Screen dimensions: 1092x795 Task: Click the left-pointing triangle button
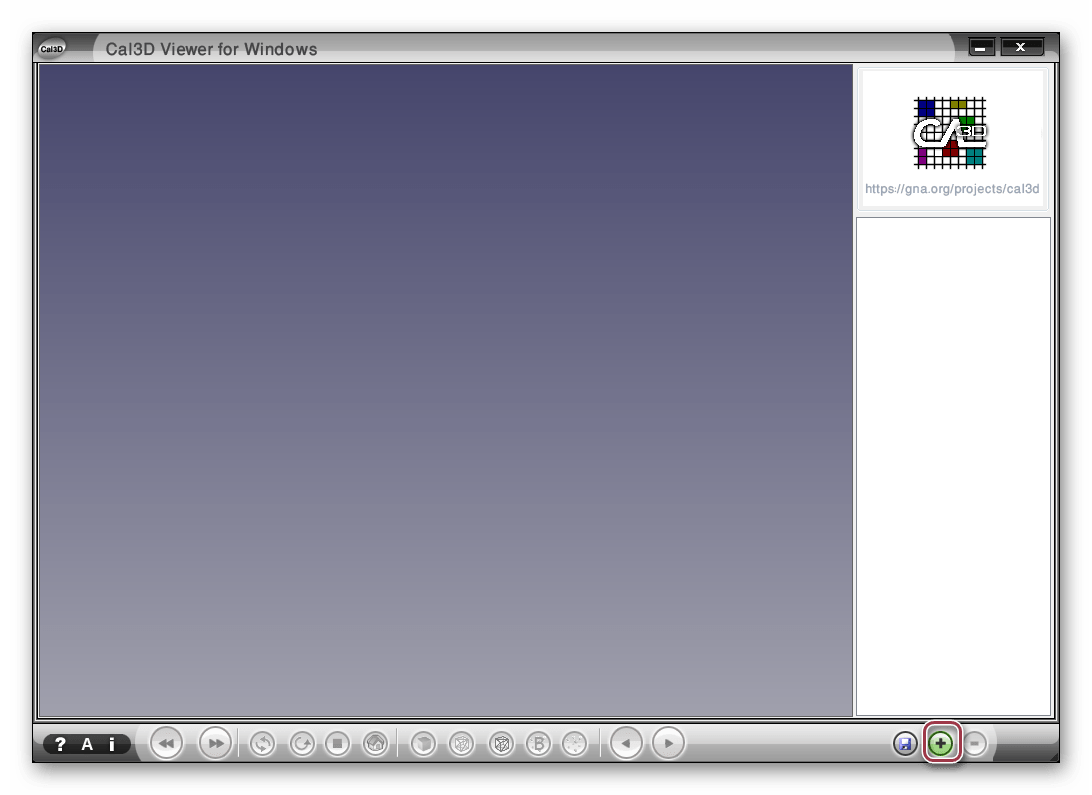[x=626, y=744]
